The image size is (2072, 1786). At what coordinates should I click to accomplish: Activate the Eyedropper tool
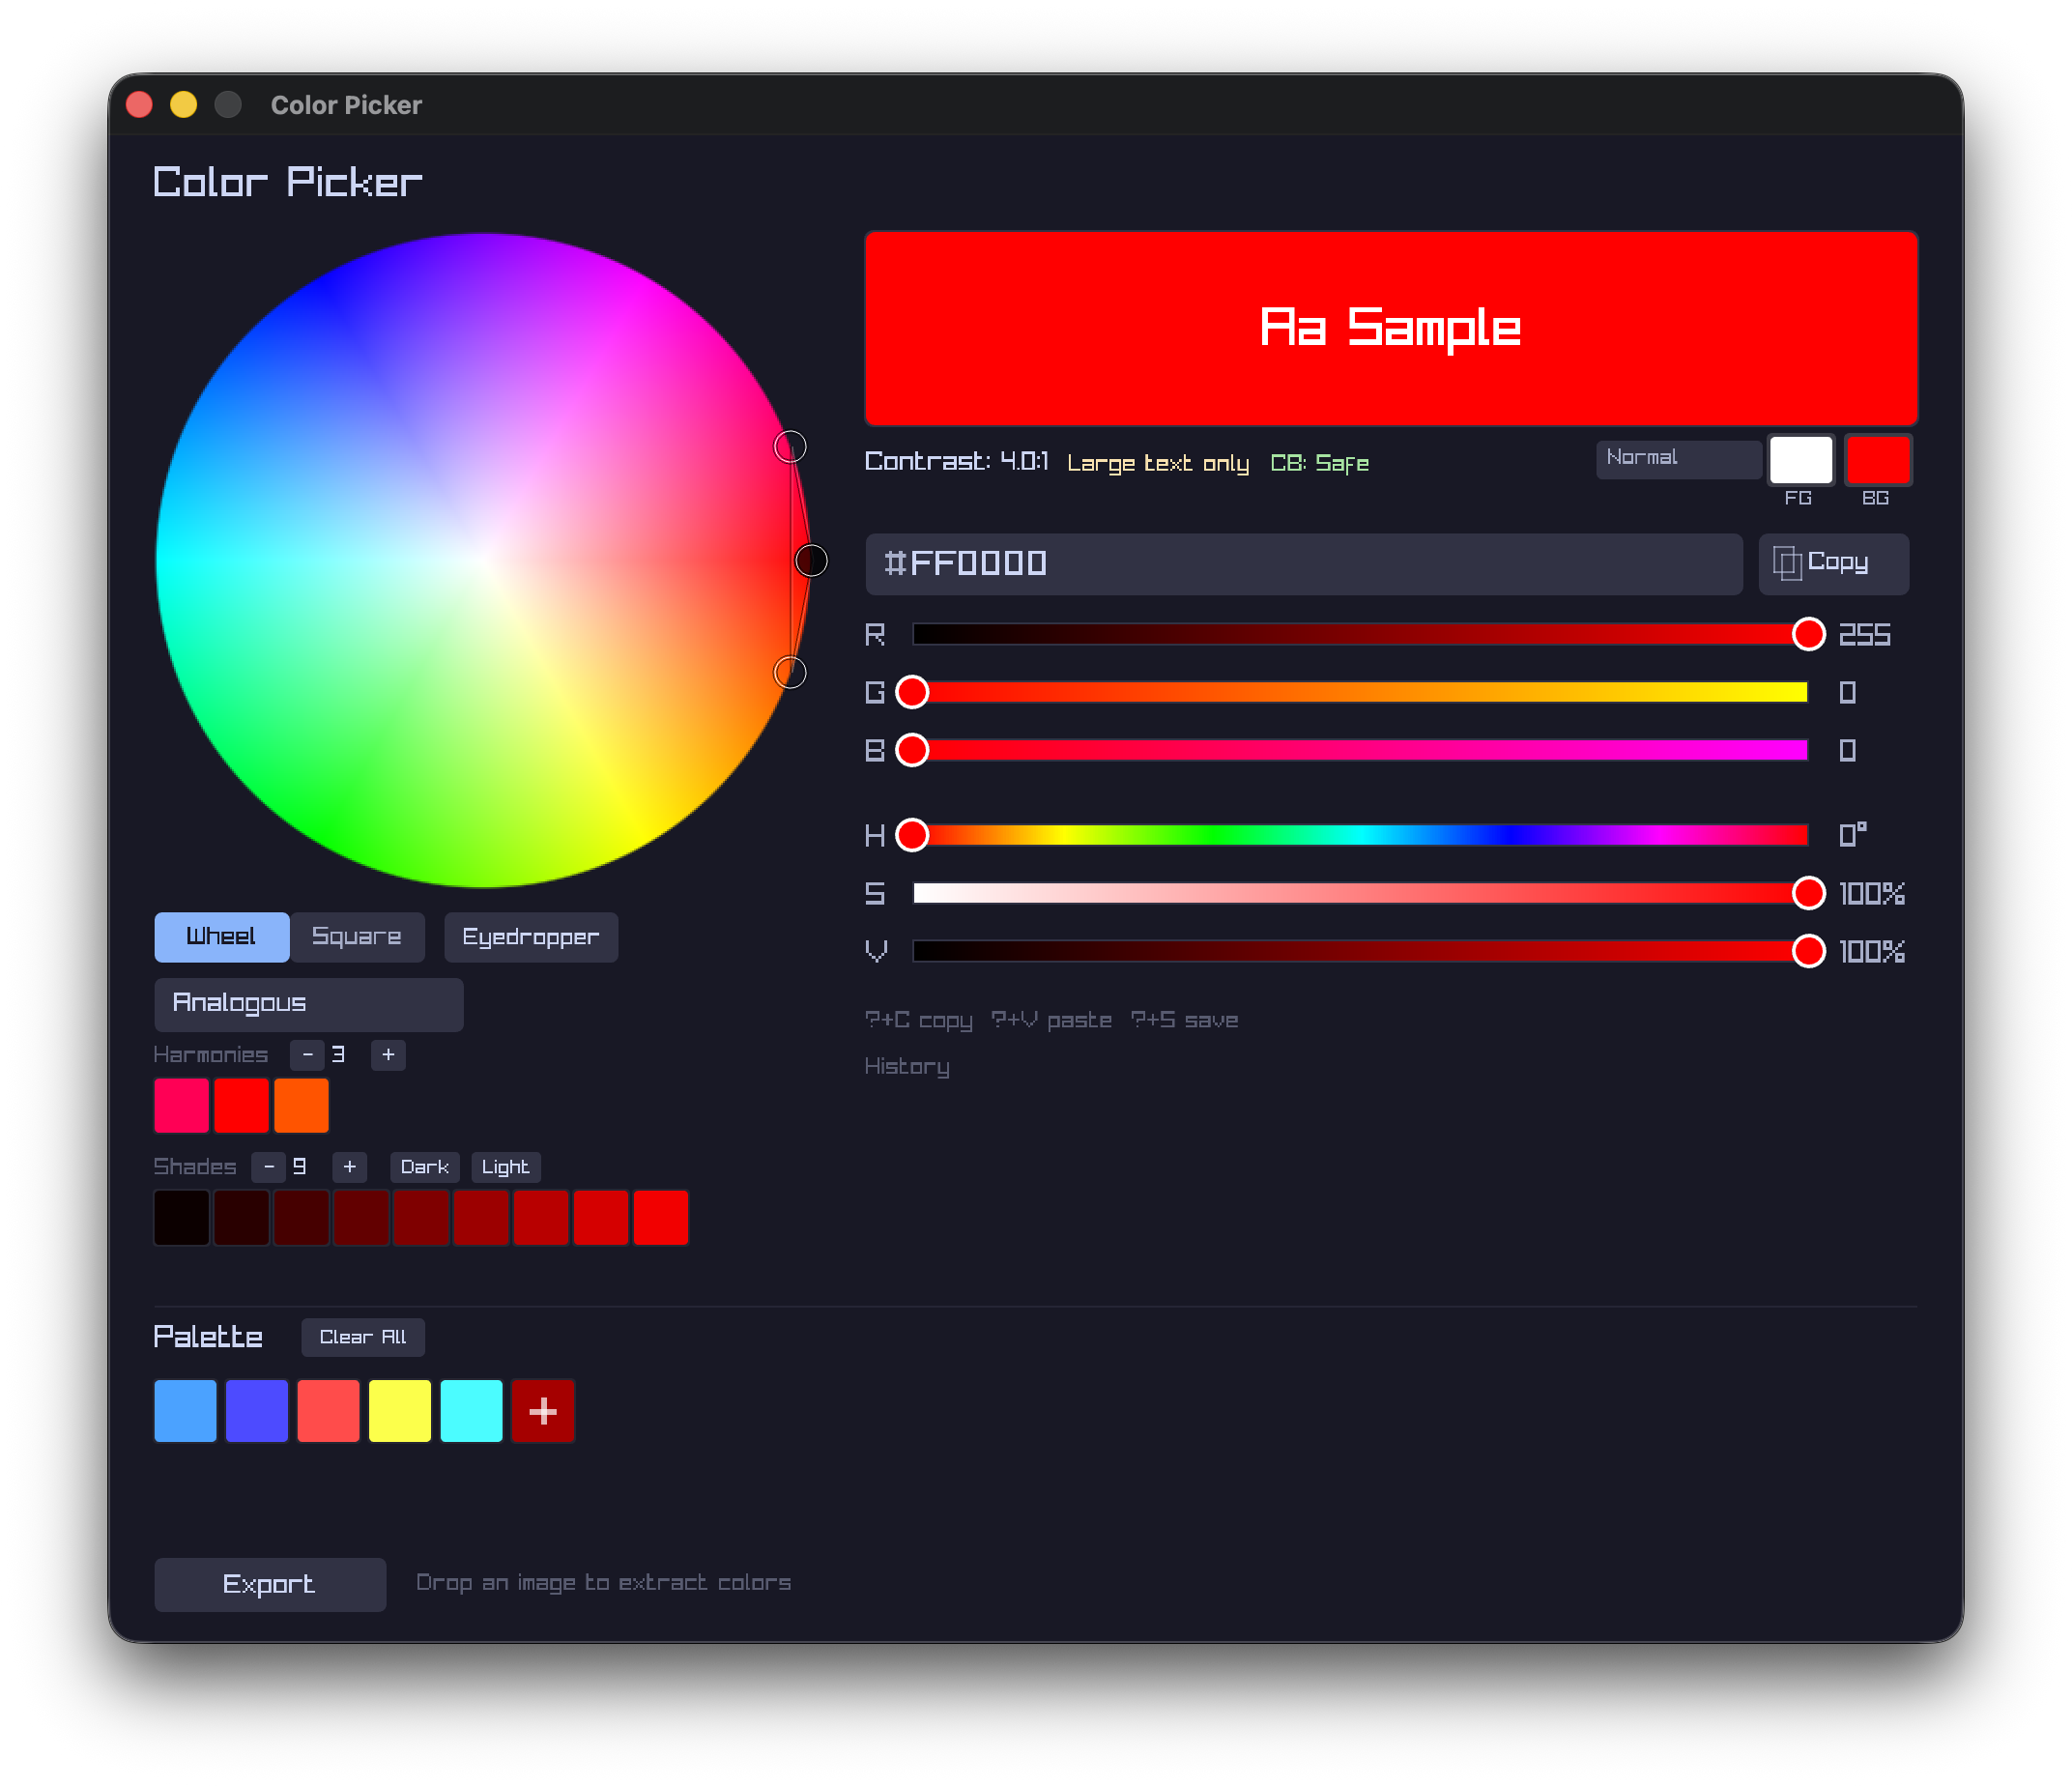point(531,937)
